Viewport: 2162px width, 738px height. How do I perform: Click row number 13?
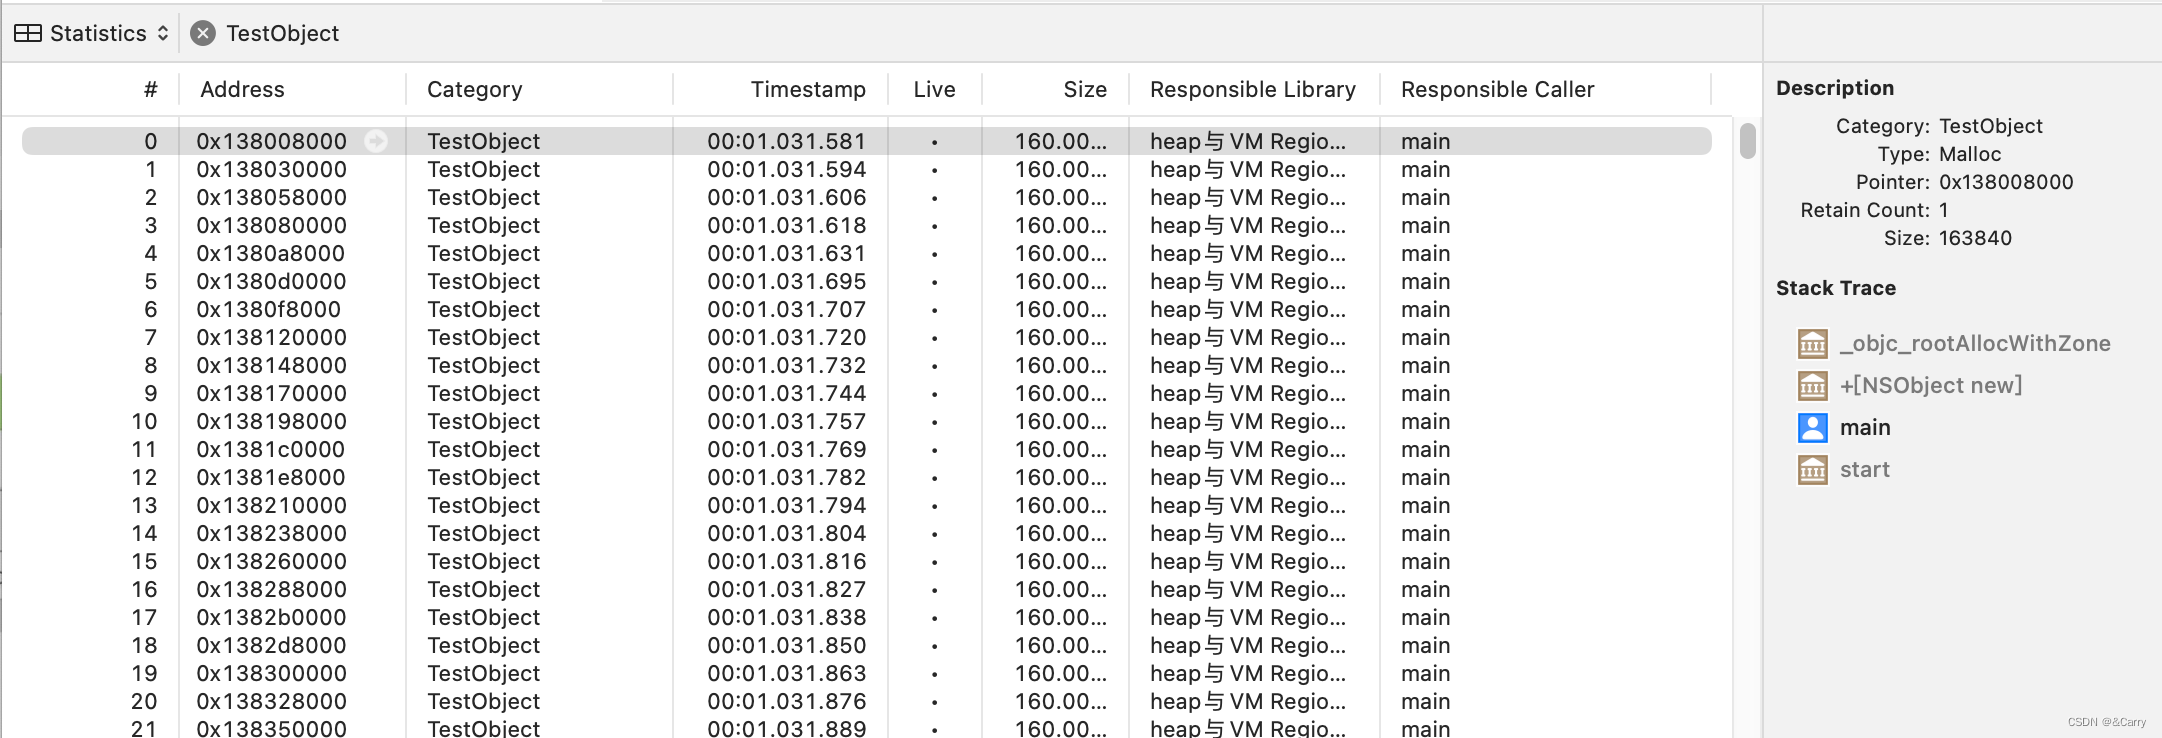click(x=144, y=505)
